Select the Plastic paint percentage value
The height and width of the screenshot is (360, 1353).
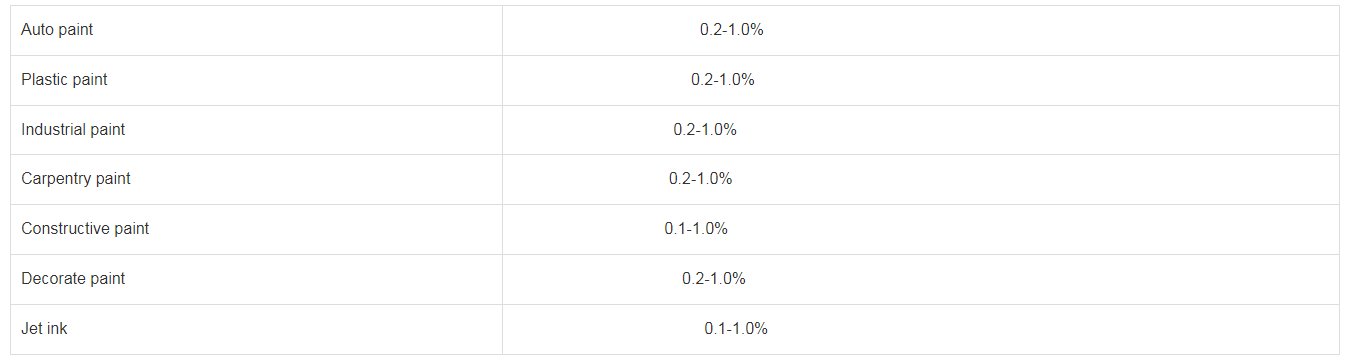tap(723, 80)
